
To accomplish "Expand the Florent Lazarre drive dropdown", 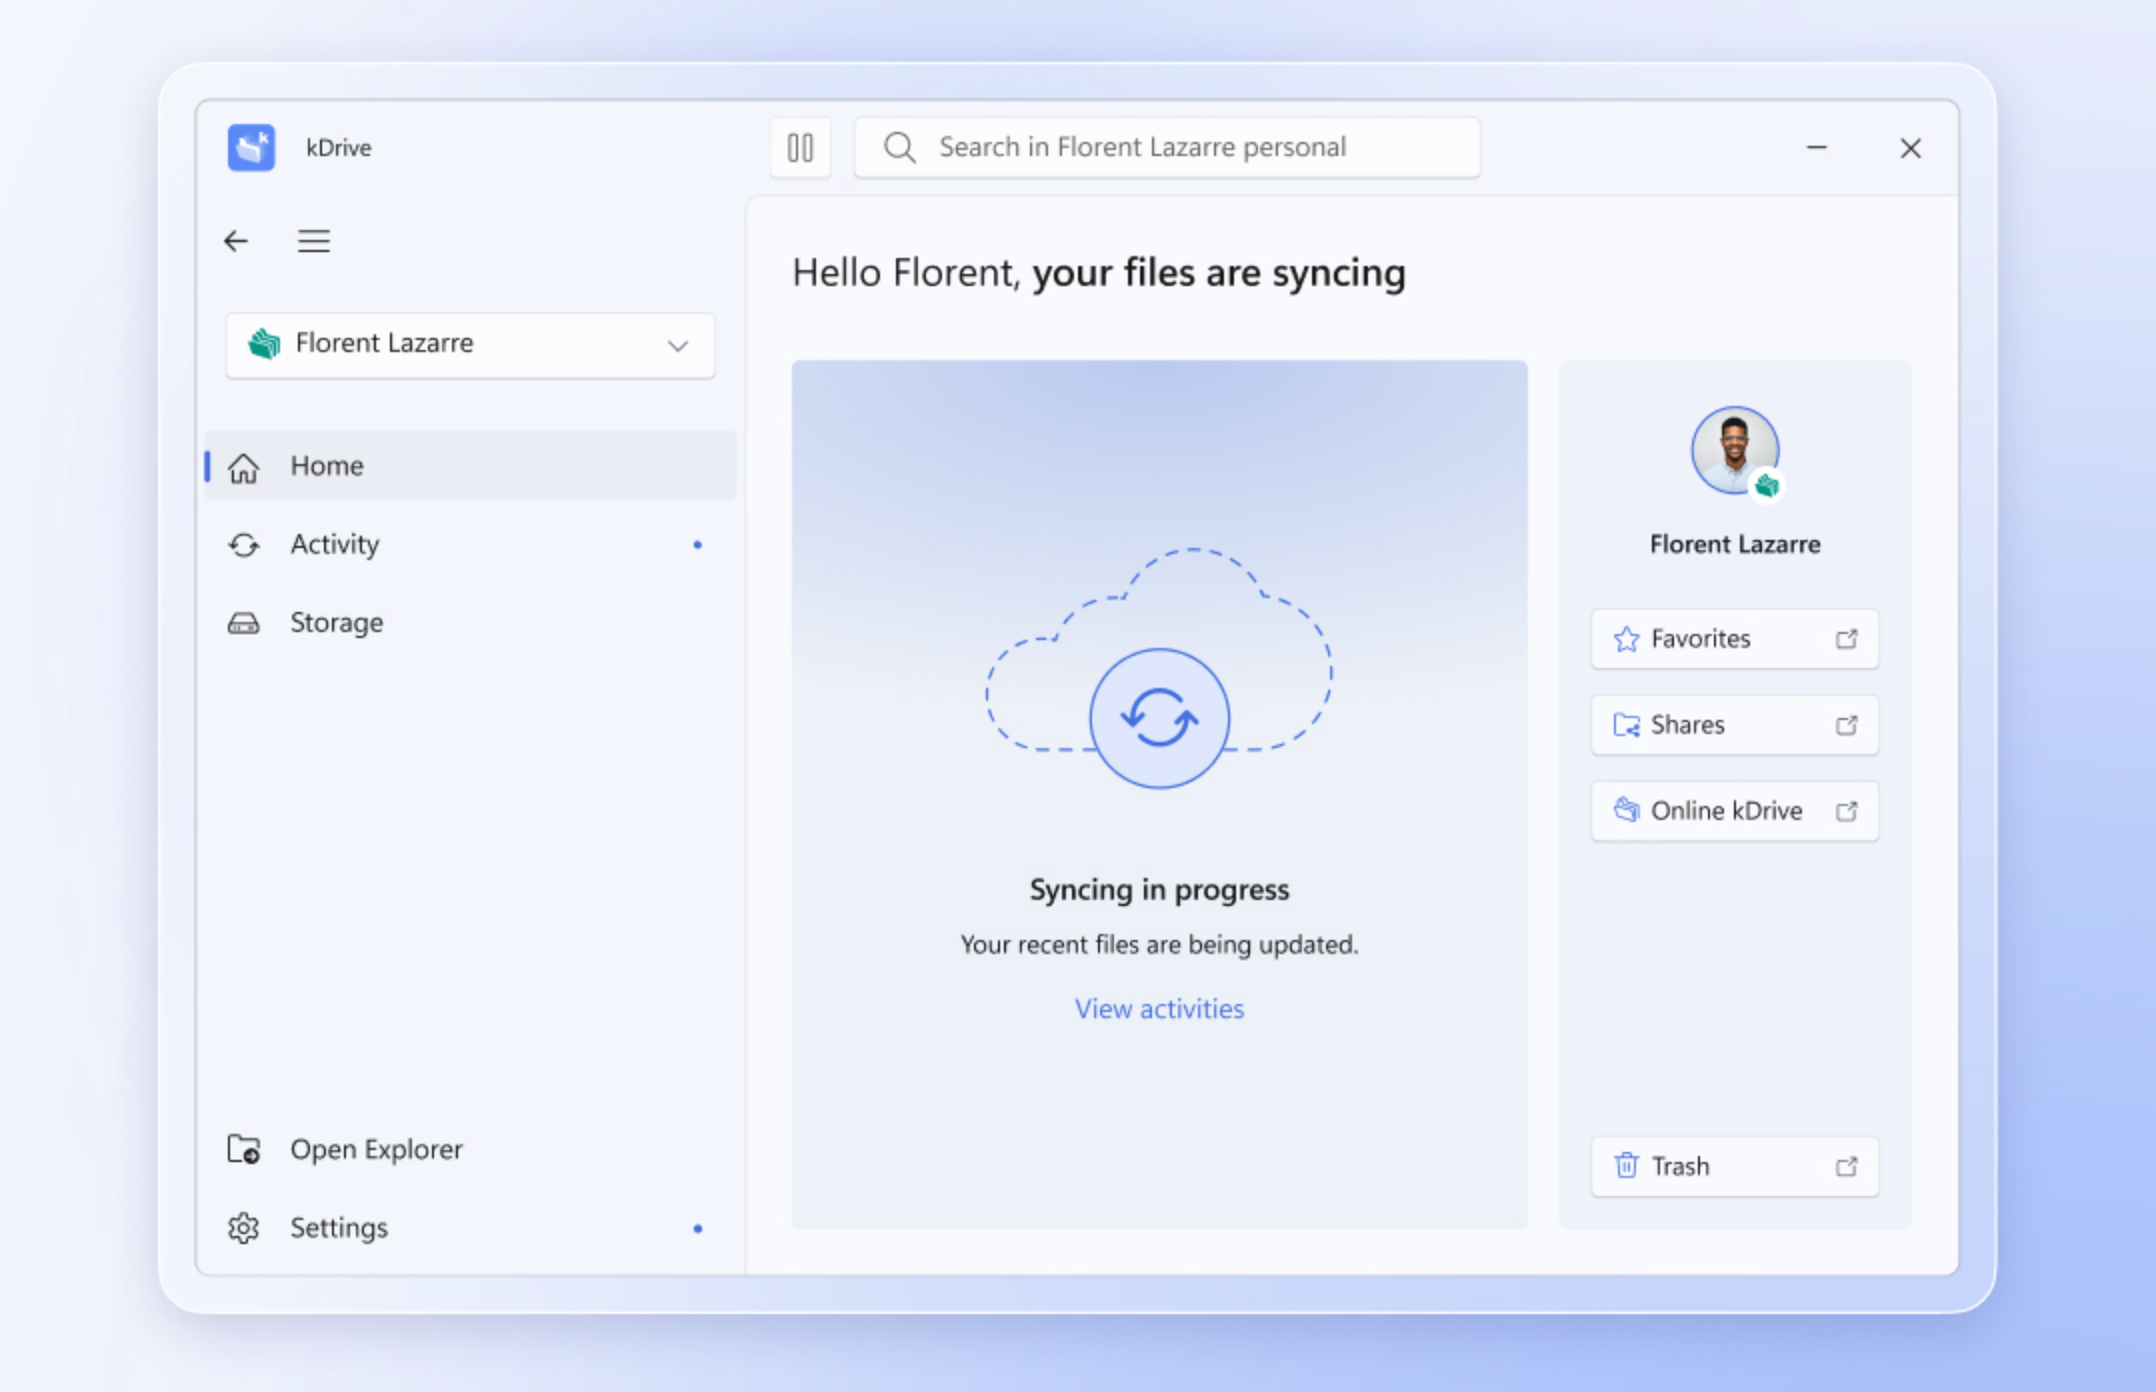I will 470,345.
